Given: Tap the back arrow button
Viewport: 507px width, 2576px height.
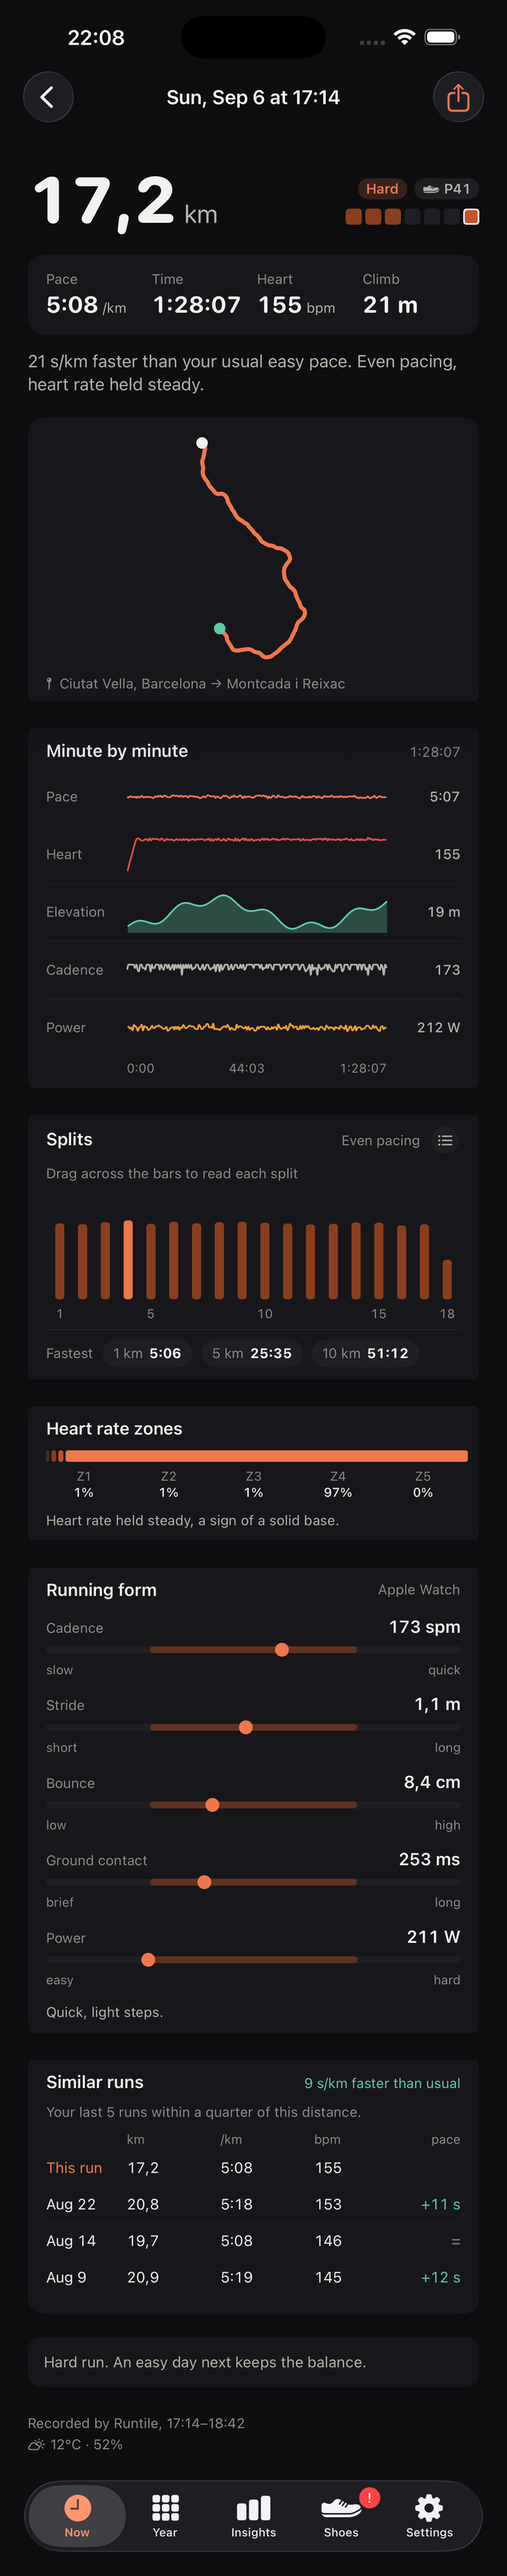Looking at the screenshot, I should pyautogui.click(x=48, y=97).
